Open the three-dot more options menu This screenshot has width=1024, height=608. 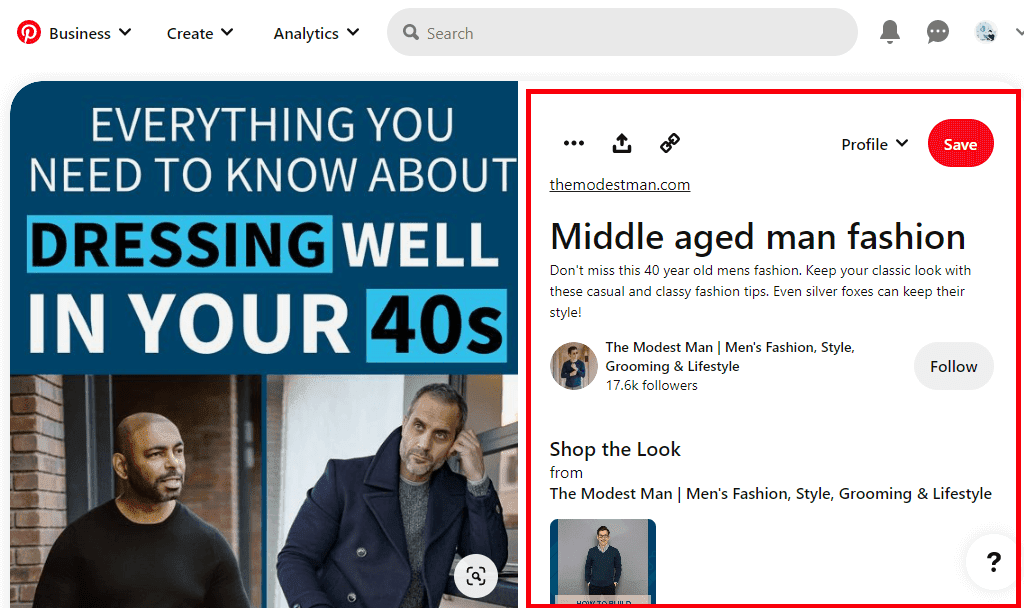pos(573,144)
